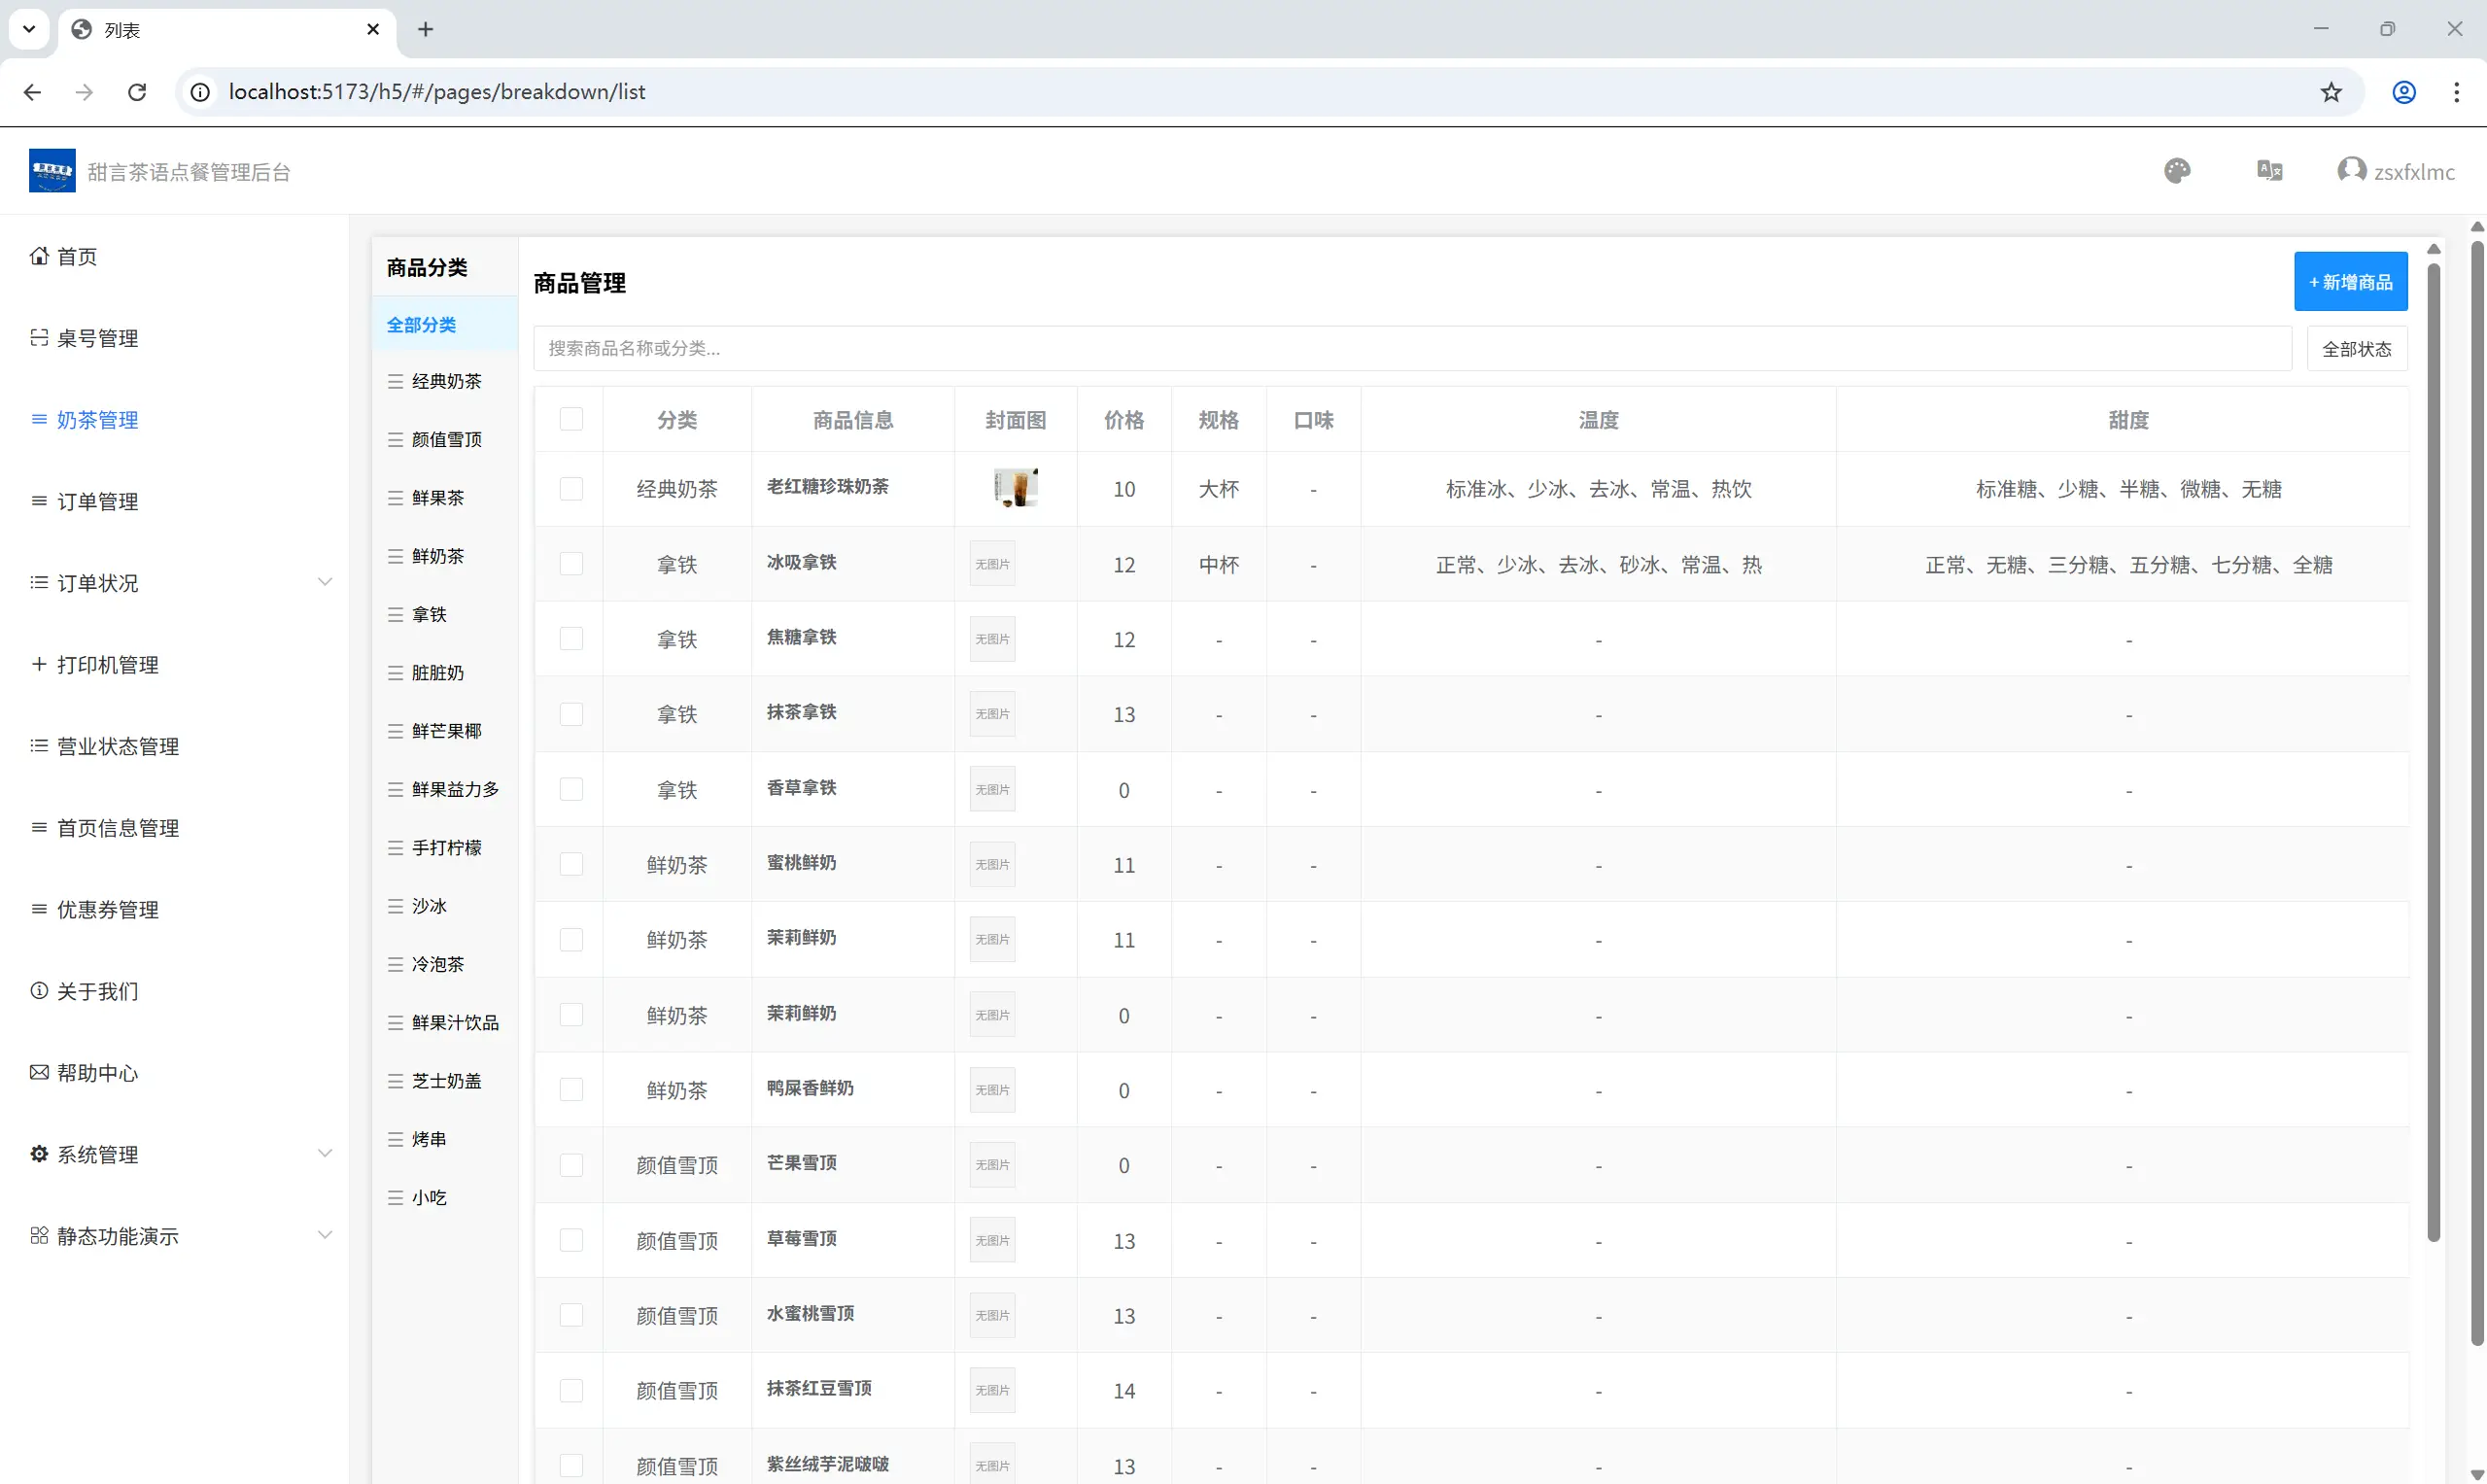Expand the 静态功能演示 menu chevron
This screenshot has width=2487, height=1484.
325,1235
